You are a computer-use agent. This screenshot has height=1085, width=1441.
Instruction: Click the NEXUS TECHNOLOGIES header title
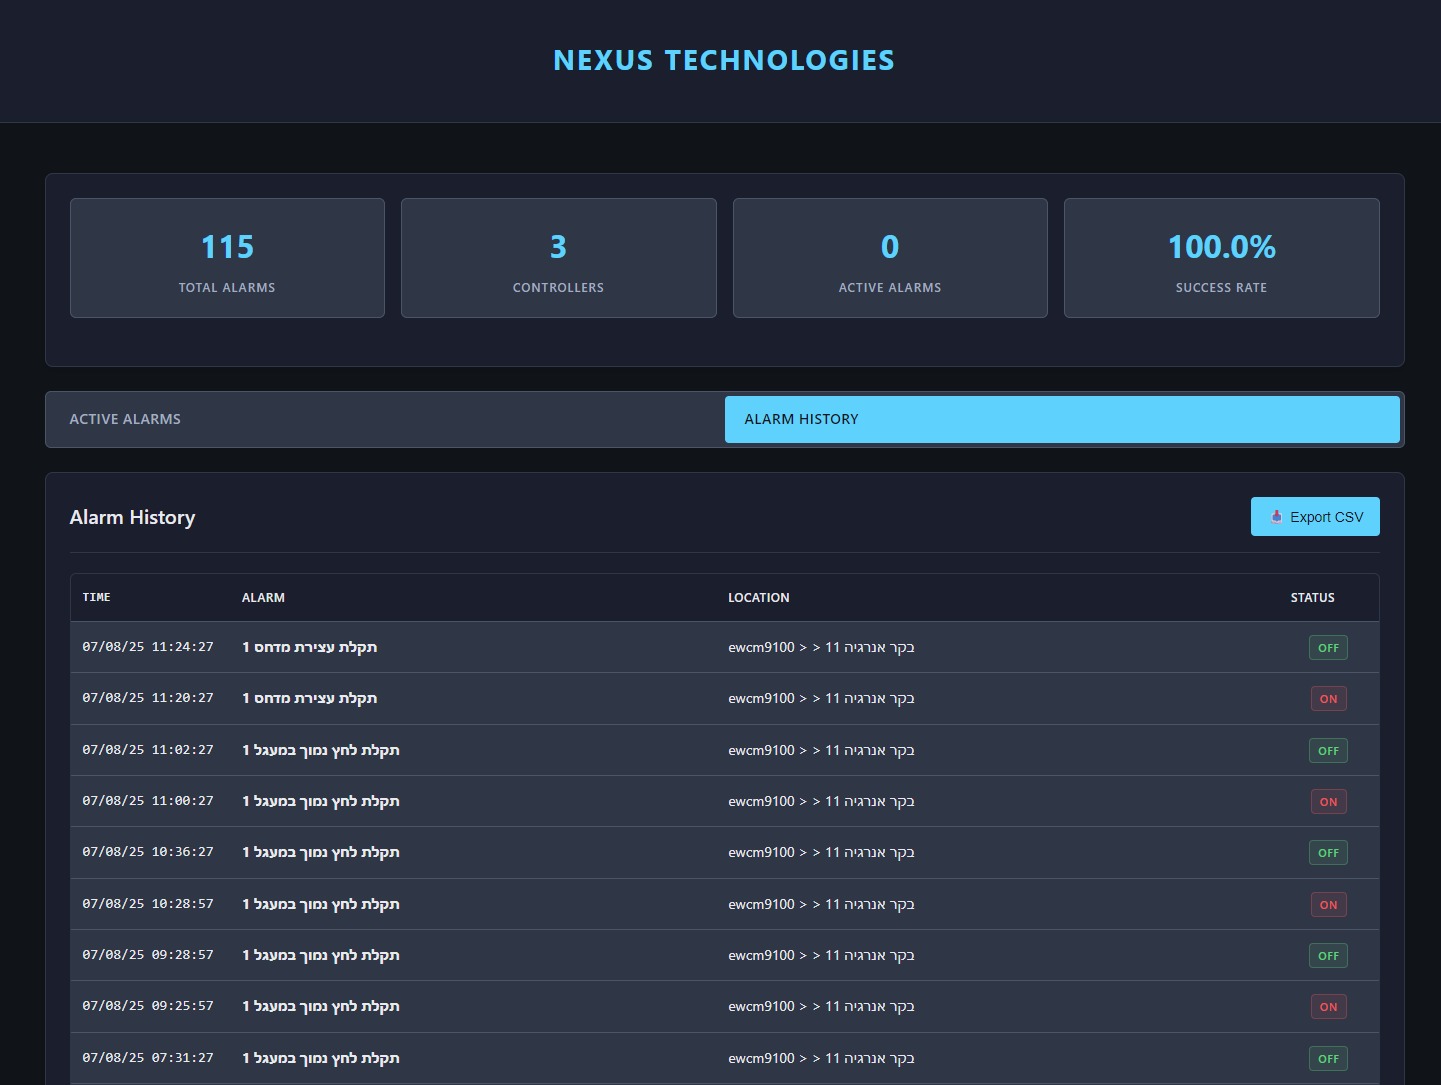click(723, 60)
